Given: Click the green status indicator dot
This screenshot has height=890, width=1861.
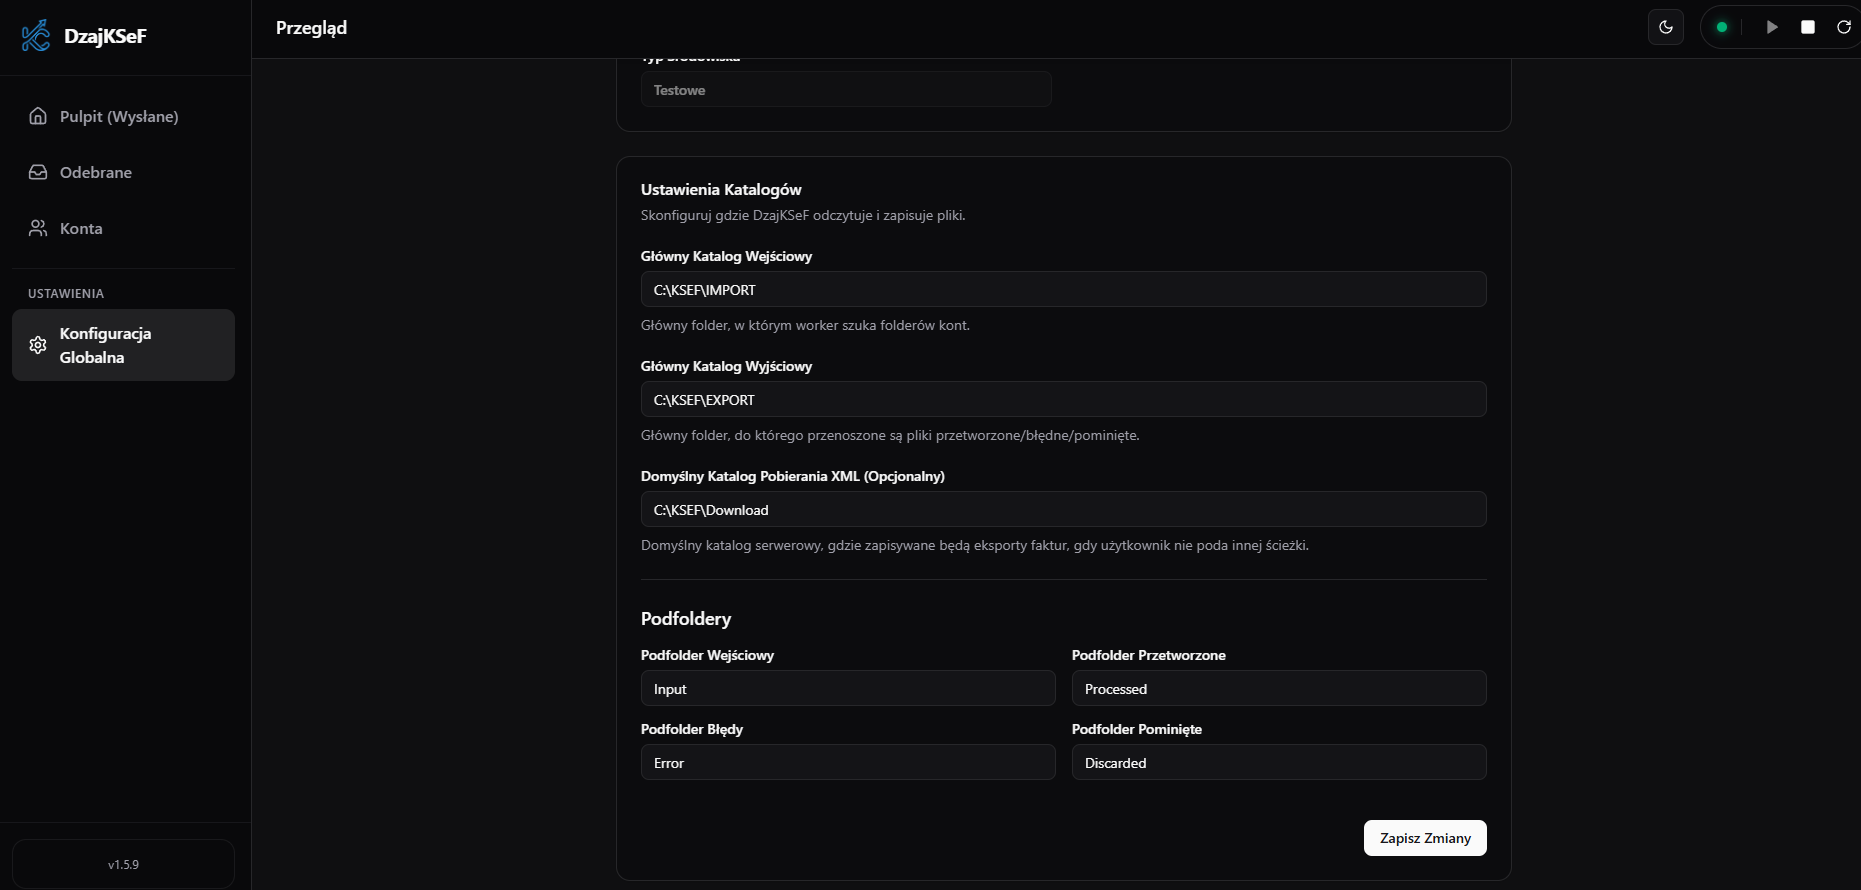Looking at the screenshot, I should point(1722,27).
